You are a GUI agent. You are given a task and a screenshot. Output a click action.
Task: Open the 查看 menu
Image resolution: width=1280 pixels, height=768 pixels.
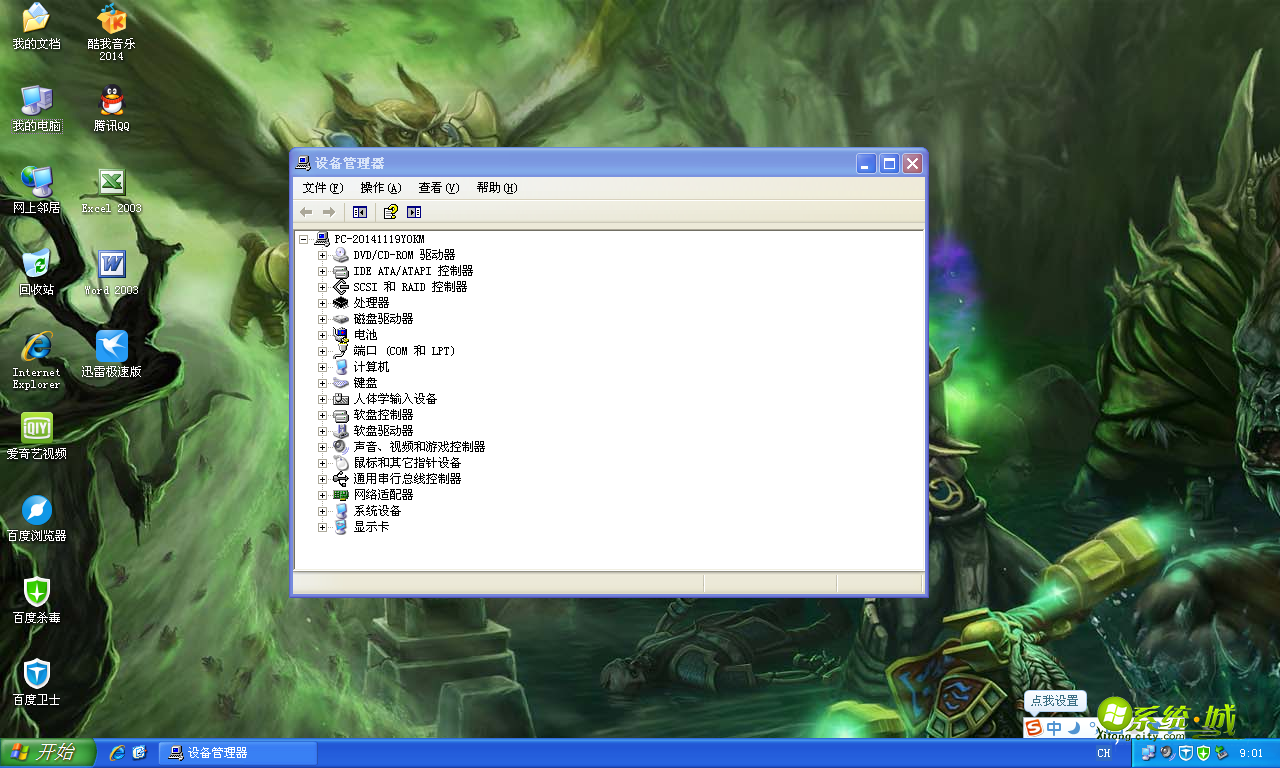pos(438,187)
